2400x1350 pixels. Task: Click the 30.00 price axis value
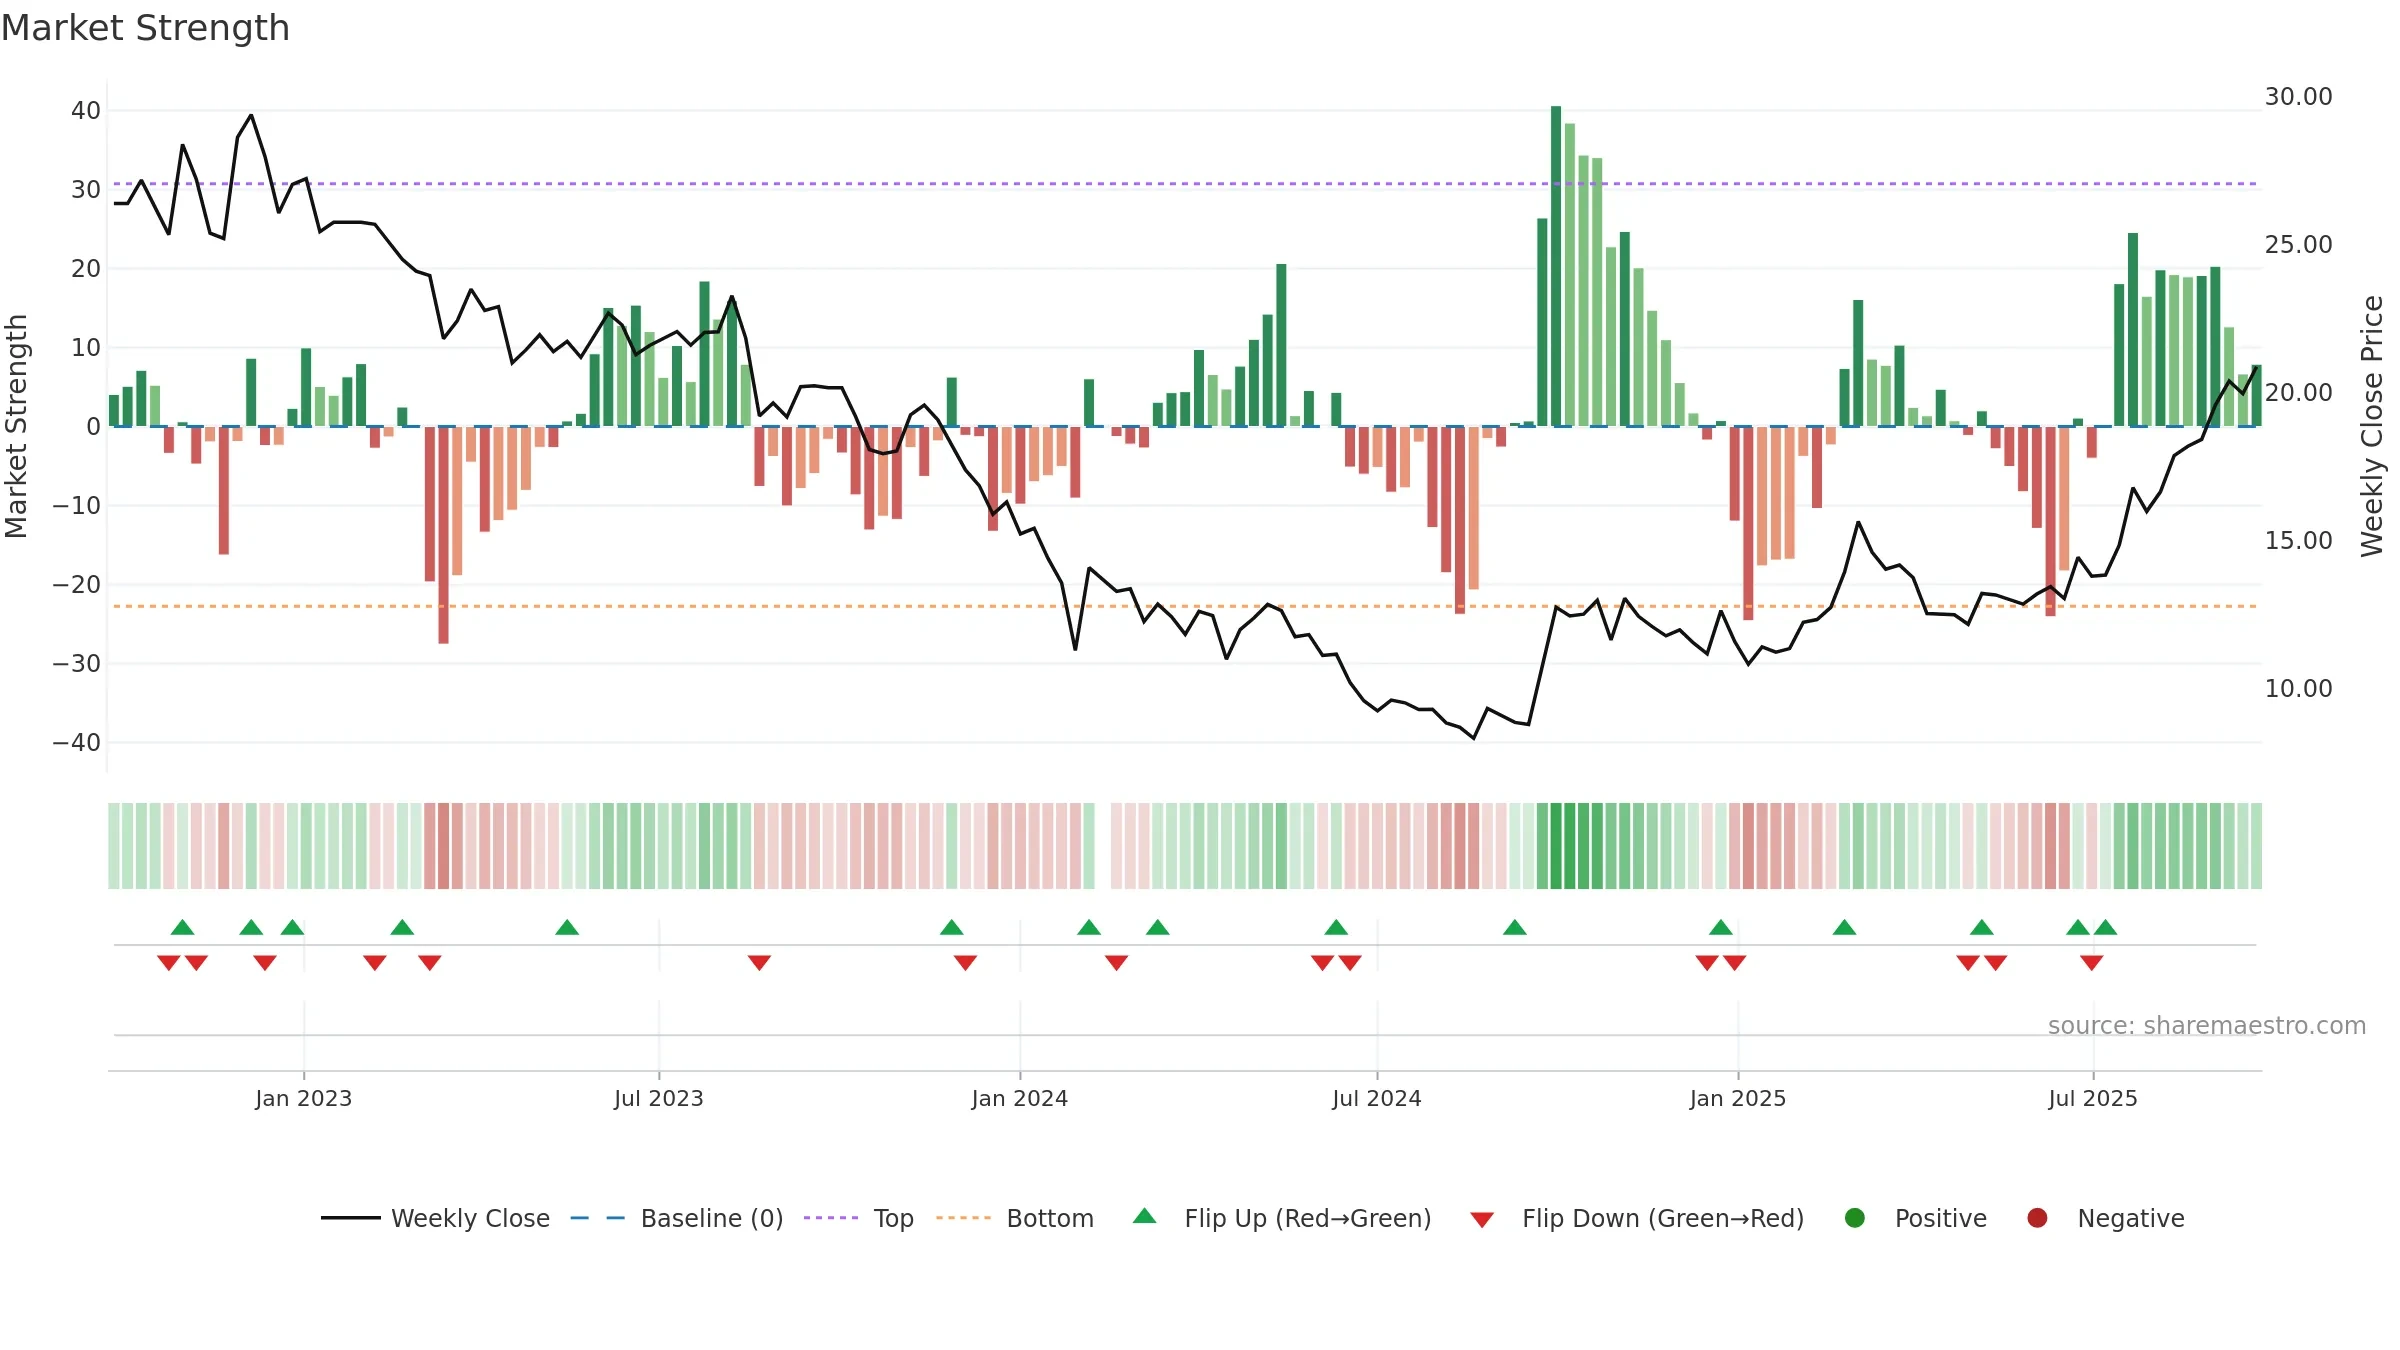2299,97
